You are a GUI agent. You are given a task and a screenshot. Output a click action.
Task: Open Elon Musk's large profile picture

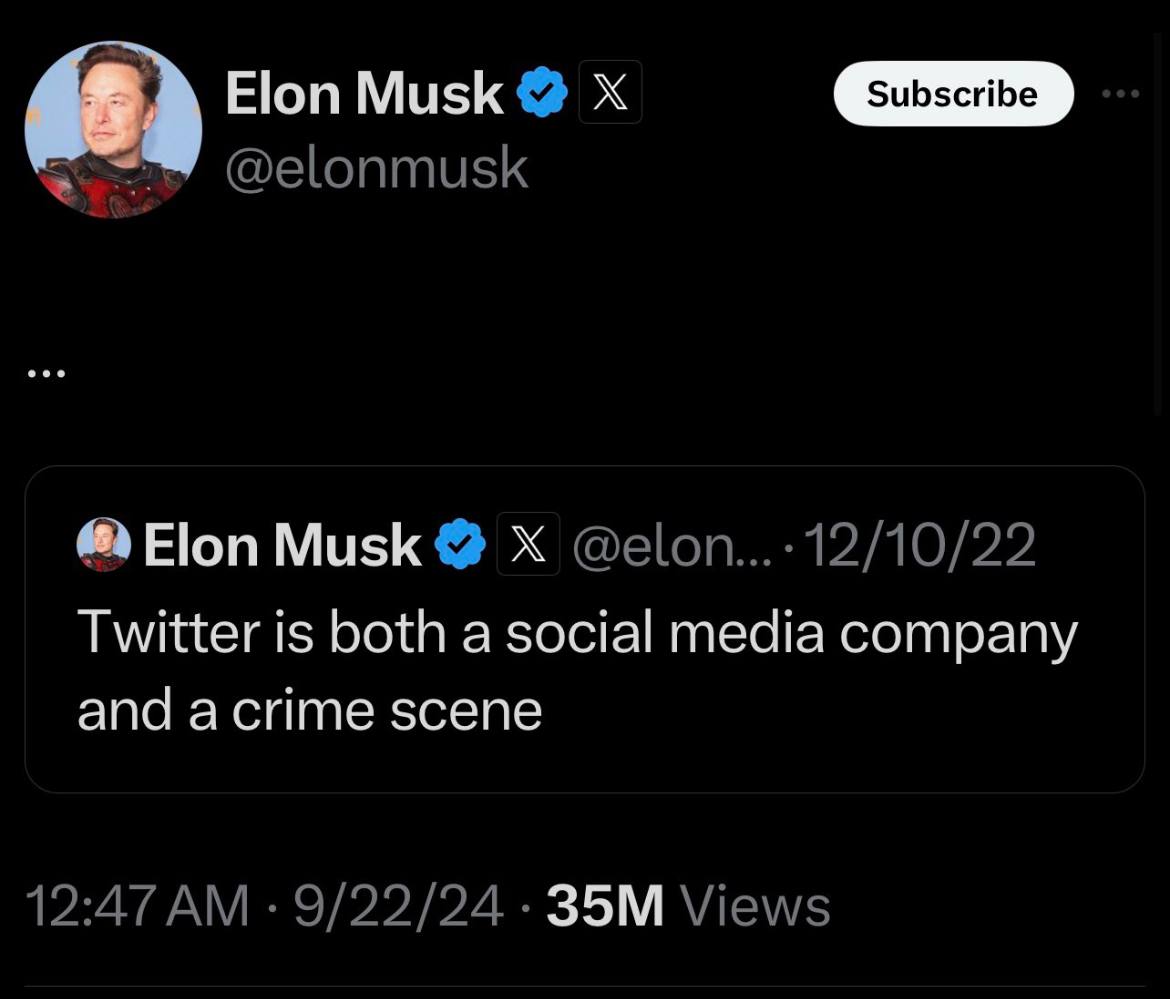113,130
